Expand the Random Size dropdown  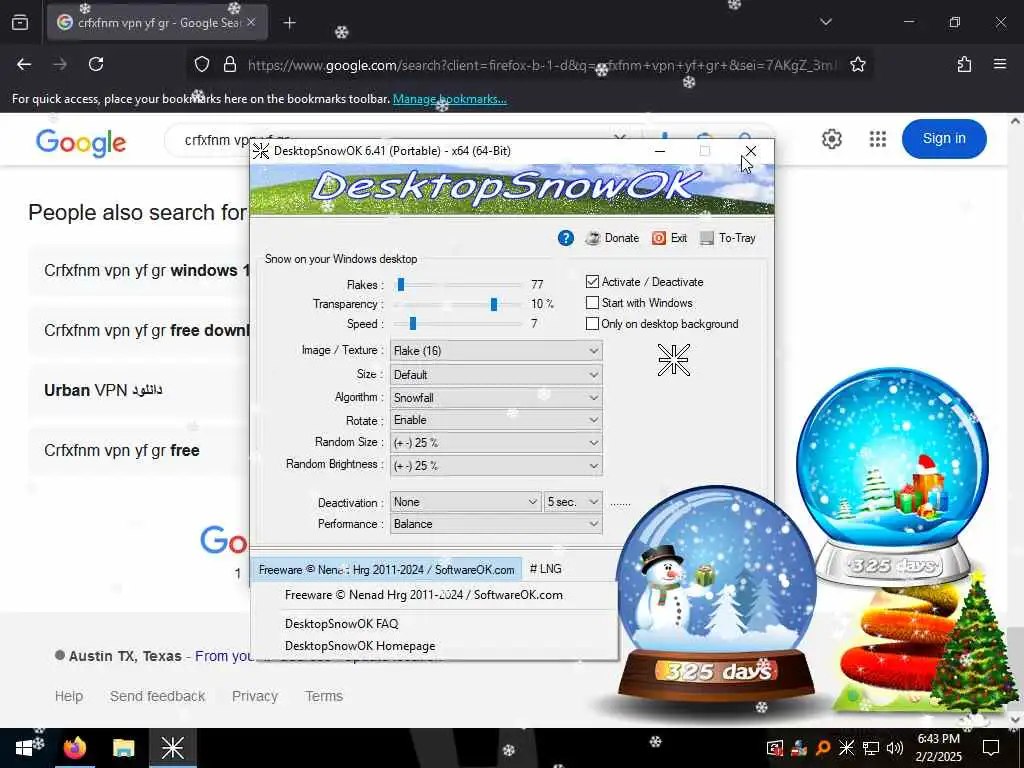coord(496,442)
